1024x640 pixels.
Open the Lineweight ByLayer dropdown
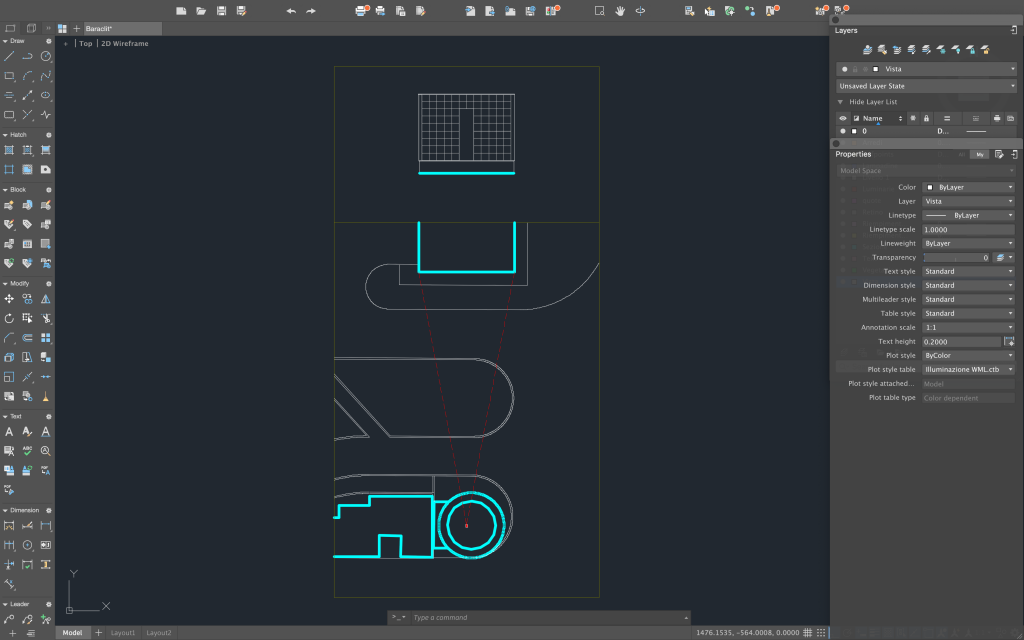pos(968,244)
